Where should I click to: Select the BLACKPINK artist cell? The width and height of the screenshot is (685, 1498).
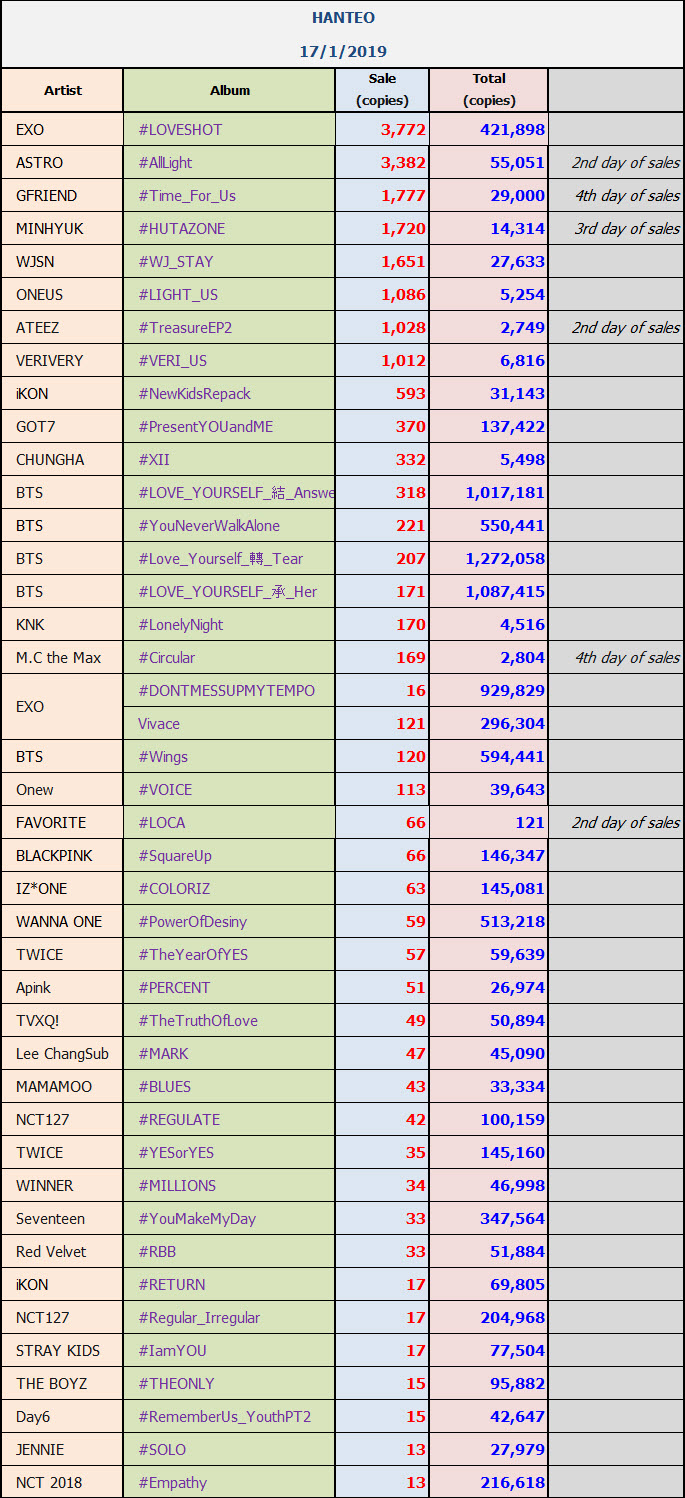click(55, 856)
